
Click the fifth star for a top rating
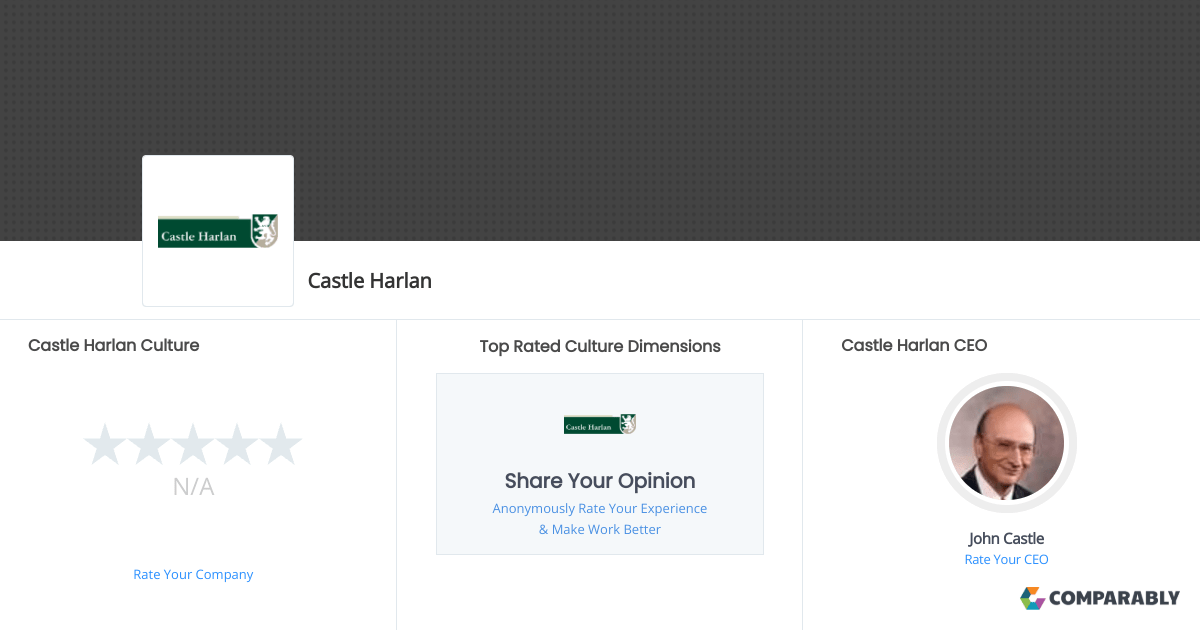coord(281,444)
